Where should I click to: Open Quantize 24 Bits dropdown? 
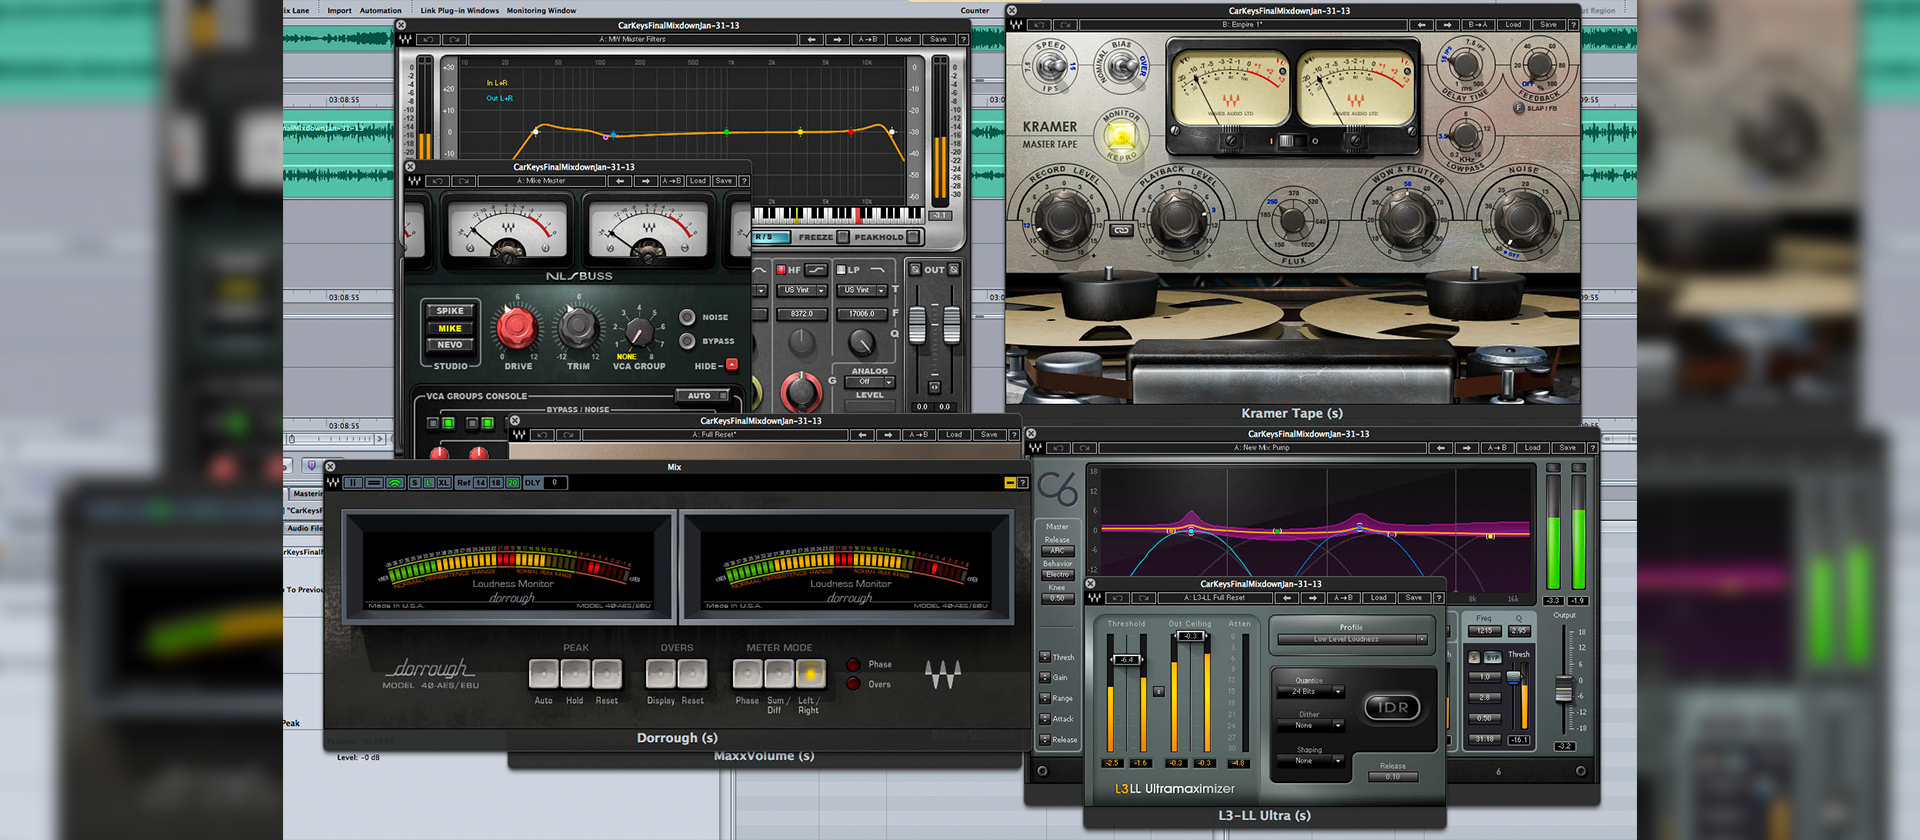click(x=1310, y=691)
